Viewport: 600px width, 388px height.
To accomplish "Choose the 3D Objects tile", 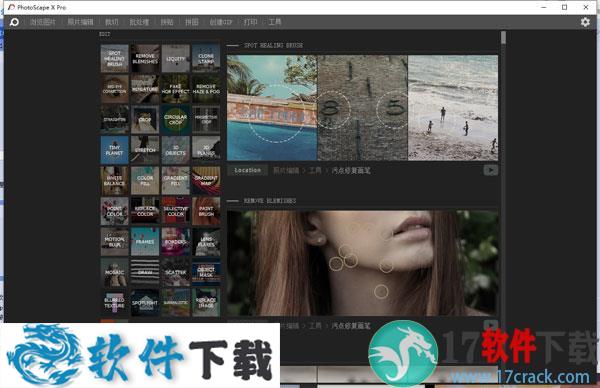I will coord(176,150).
